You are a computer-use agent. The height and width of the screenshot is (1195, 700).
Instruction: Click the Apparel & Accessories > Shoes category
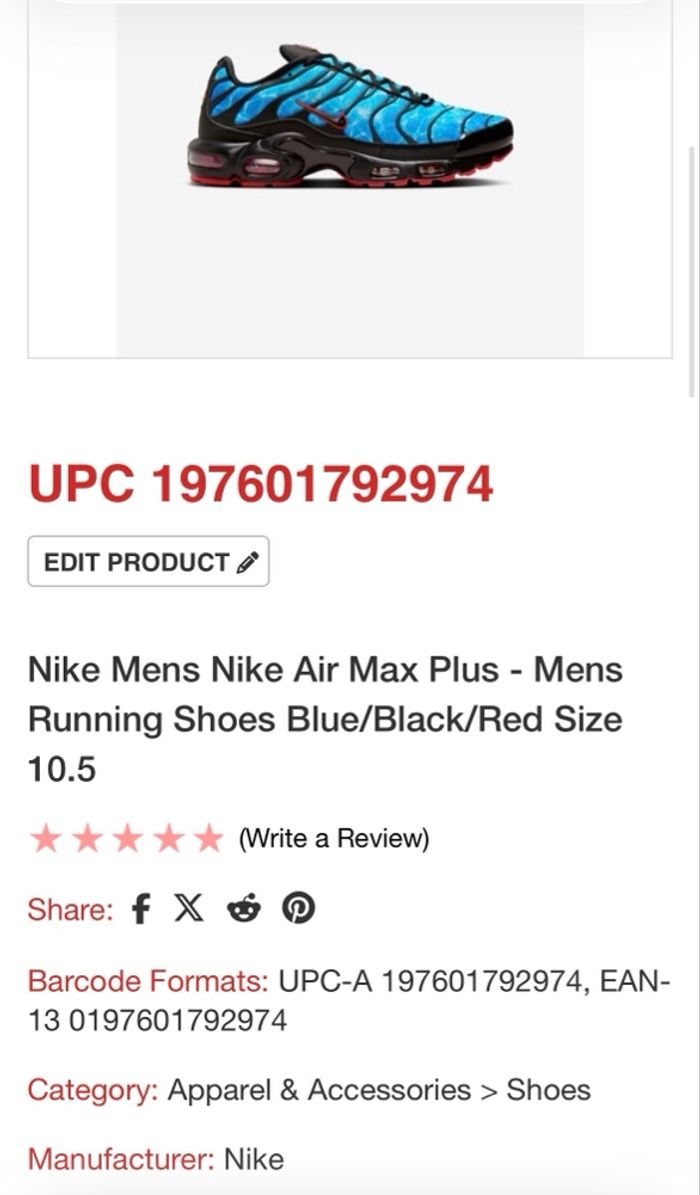tap(379, 1089)
